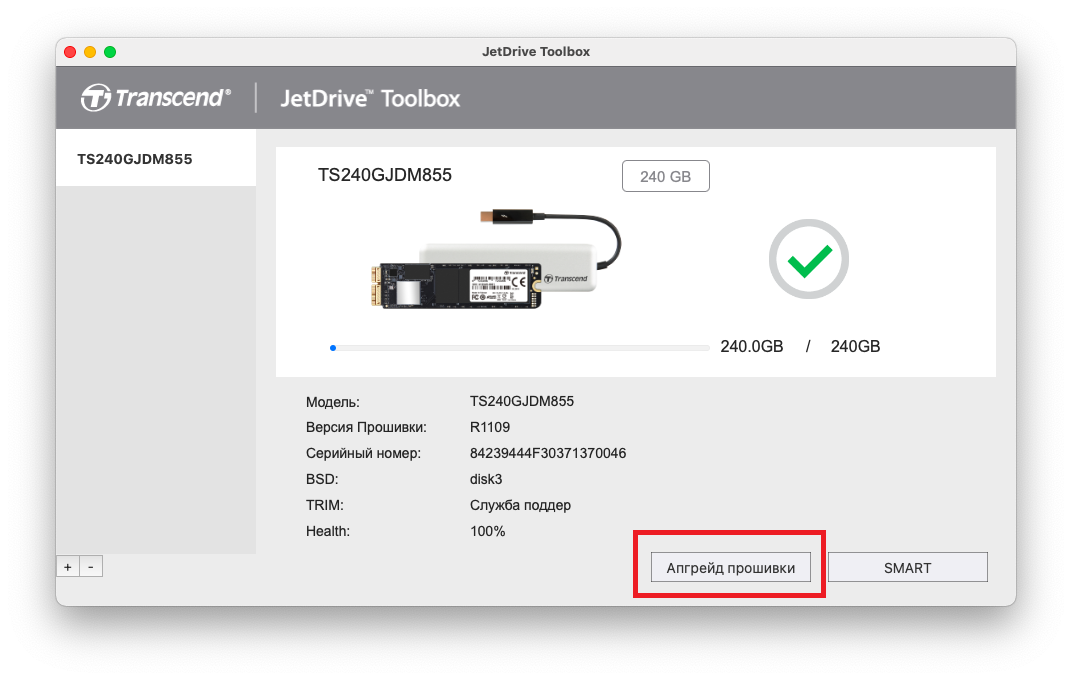This screenshot has width=1072, height=680.
Task: Click the Модель: label
Action: click(x=332, y=402)
